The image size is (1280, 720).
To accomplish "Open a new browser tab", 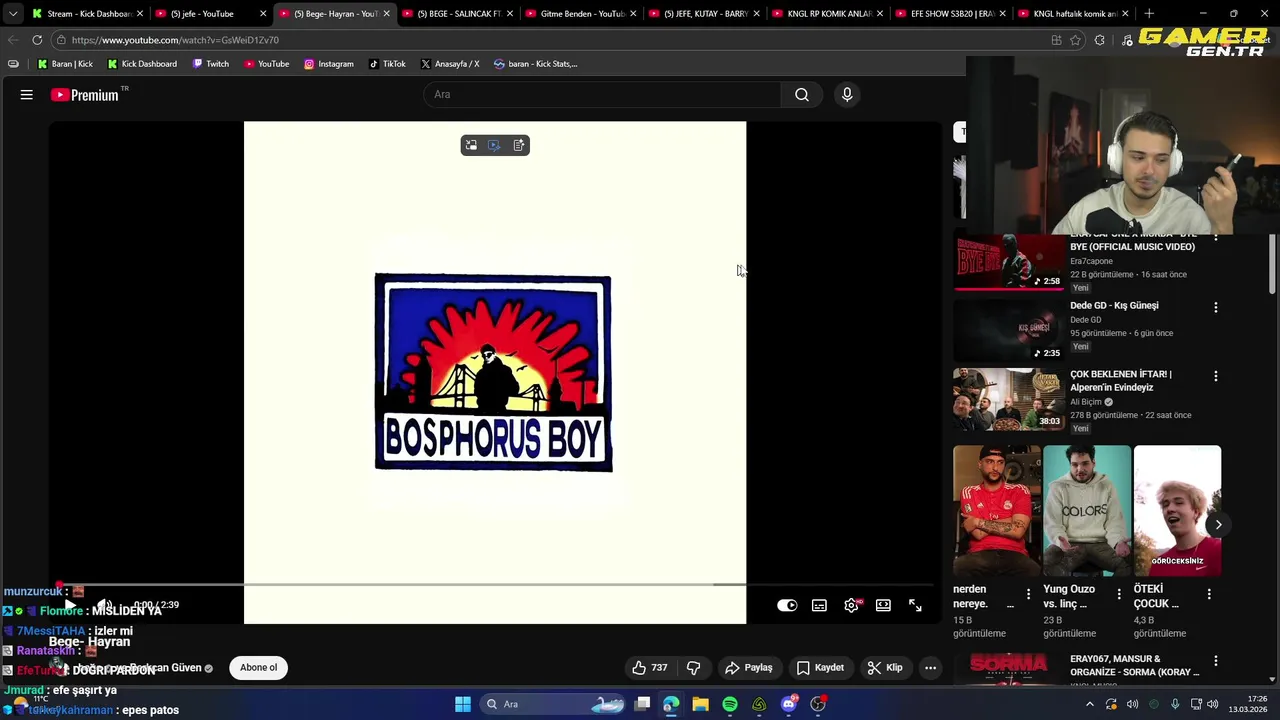I will (1149, 14).
